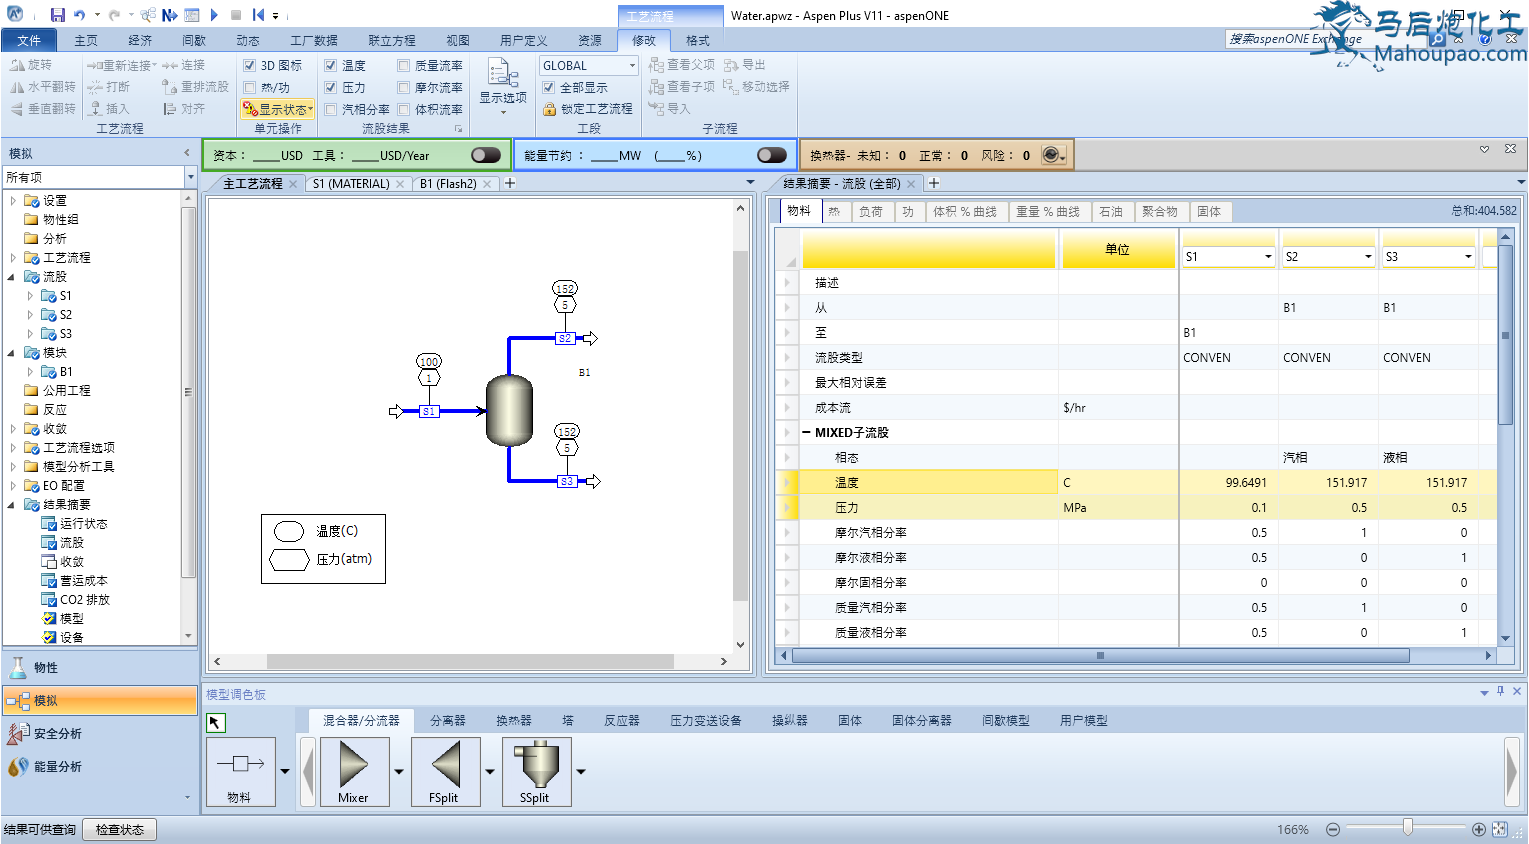The height and width of the screenshot is (844, 1529).
Task: Open the 所有项 navigation filter dropdown
Action: click(x=190, y=177)
